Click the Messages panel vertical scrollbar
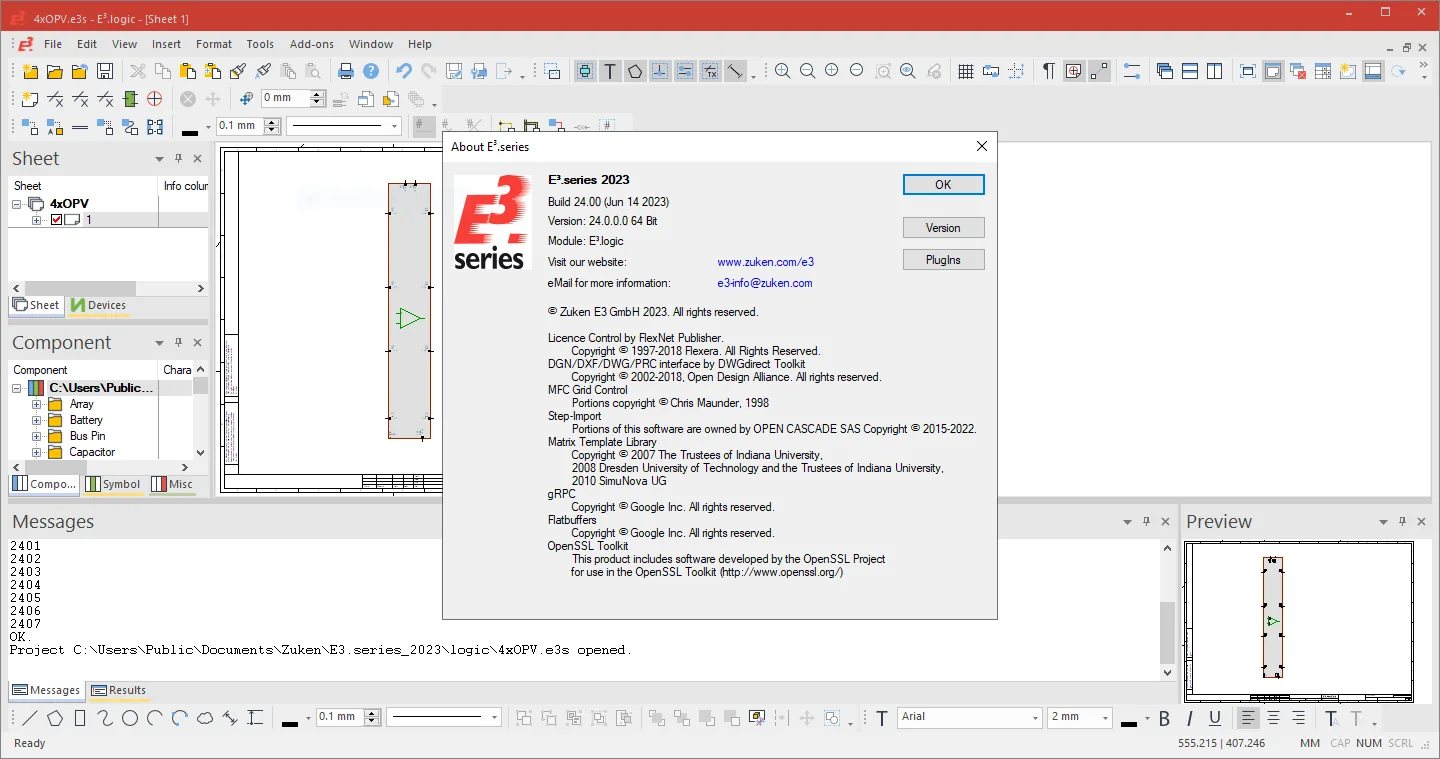This screenshot has width=1440, height=759. tap(1167, 610)
